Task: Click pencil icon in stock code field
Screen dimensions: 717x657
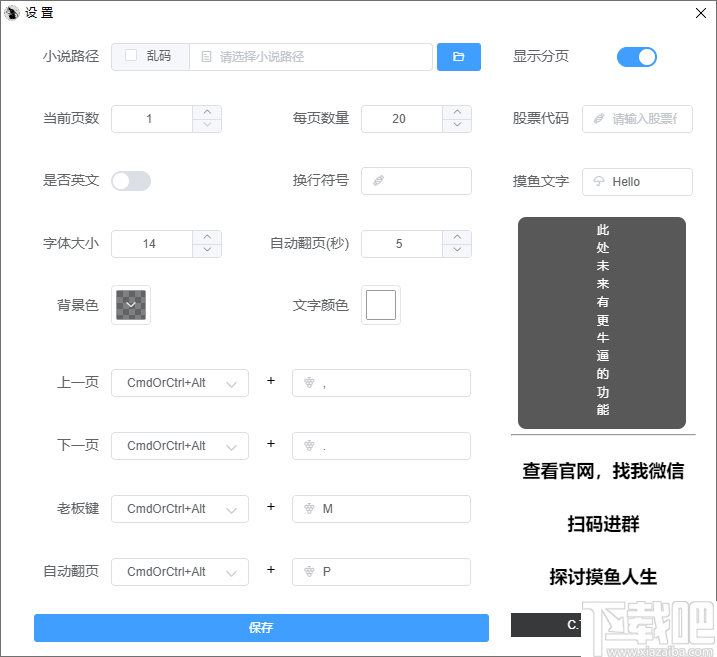Action: 599,119
